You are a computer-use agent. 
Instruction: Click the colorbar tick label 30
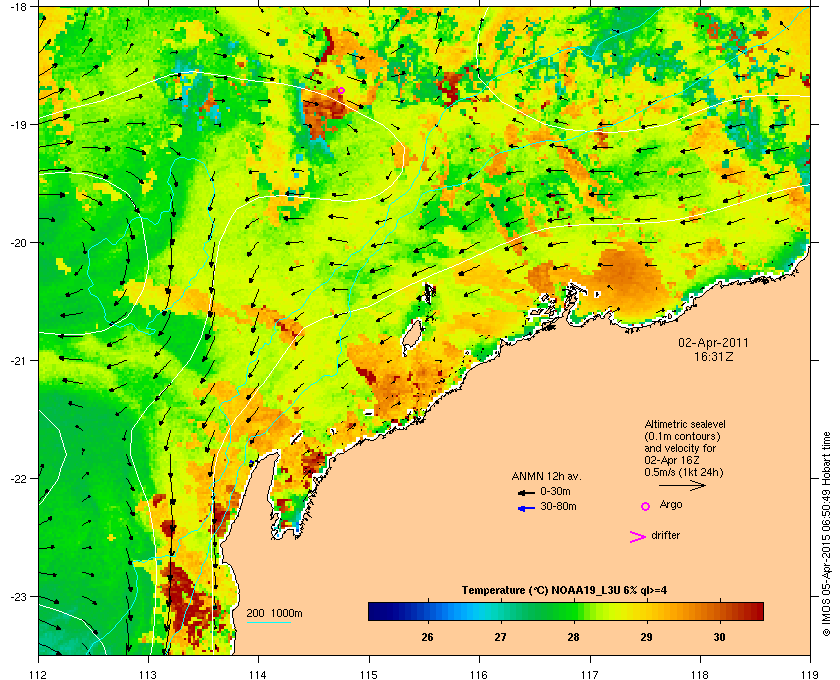(719, 637)
